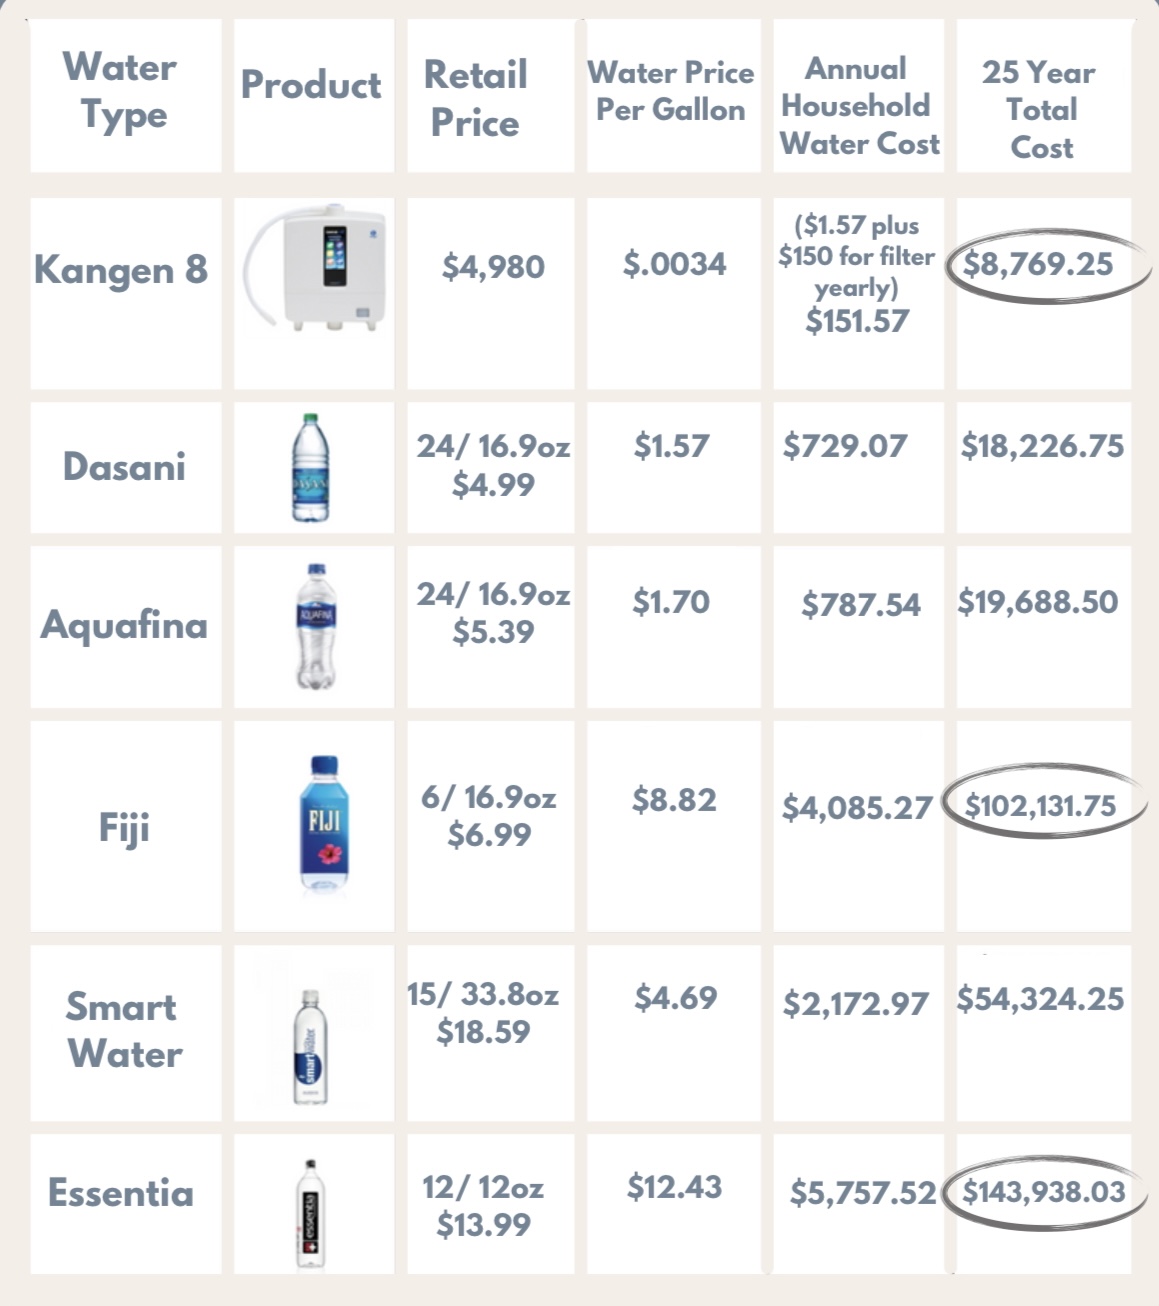The height and width of the screenshot is (1306, 1159).
Task: Click the Water Price Per Gallon header
Action: coord(670,91)
